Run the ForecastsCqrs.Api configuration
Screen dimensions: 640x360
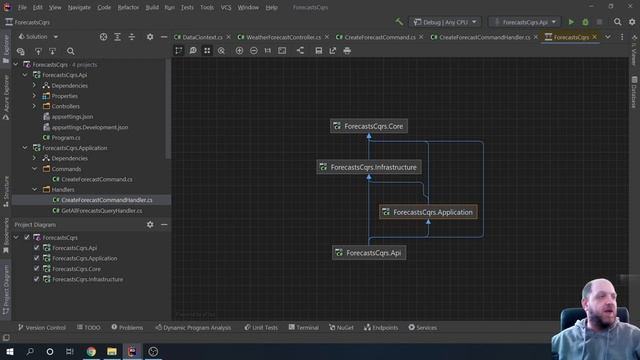571,22
